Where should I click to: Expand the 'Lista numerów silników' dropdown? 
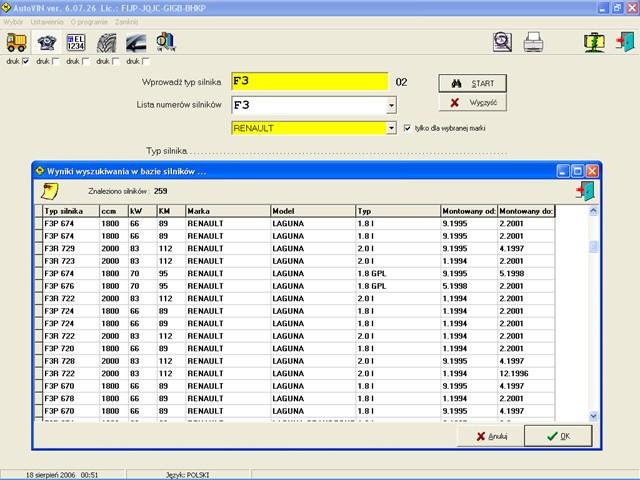coord(391,105)
